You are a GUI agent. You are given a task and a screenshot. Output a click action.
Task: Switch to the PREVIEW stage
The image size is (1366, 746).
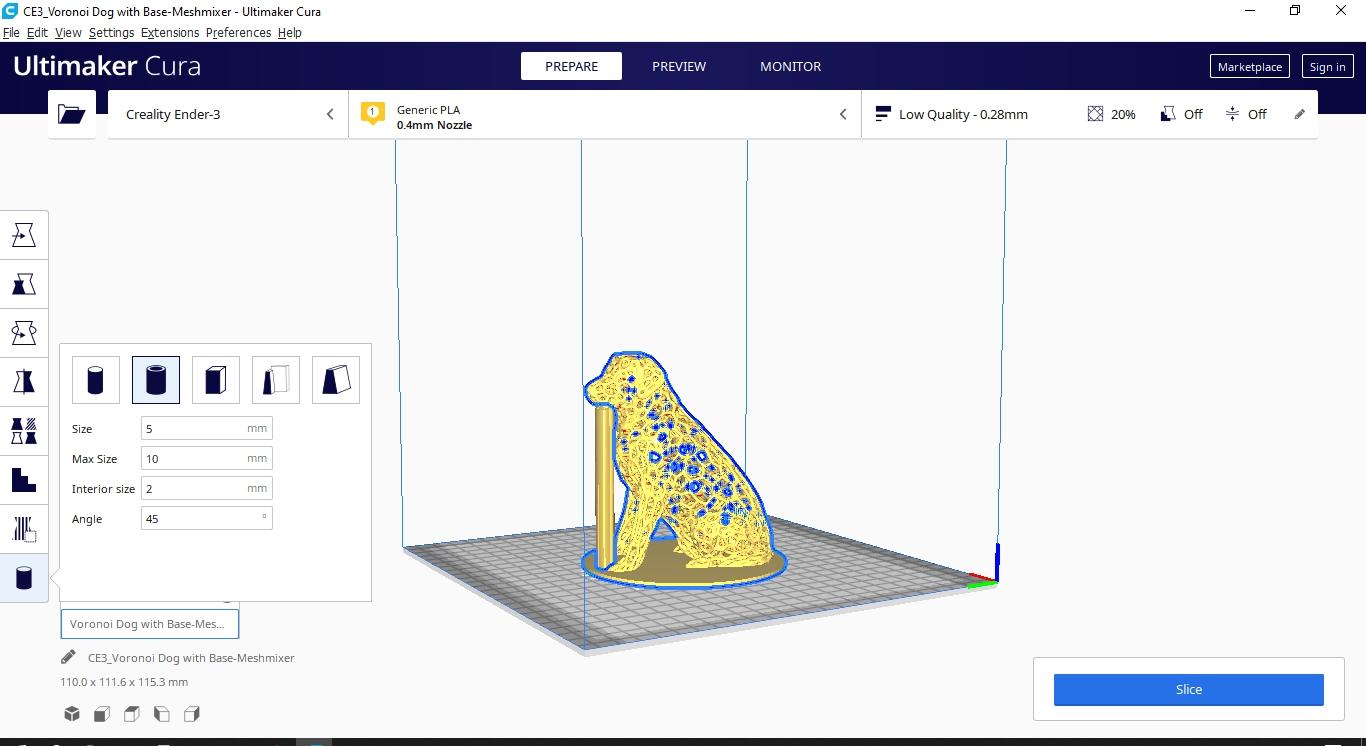click(679, 66)
